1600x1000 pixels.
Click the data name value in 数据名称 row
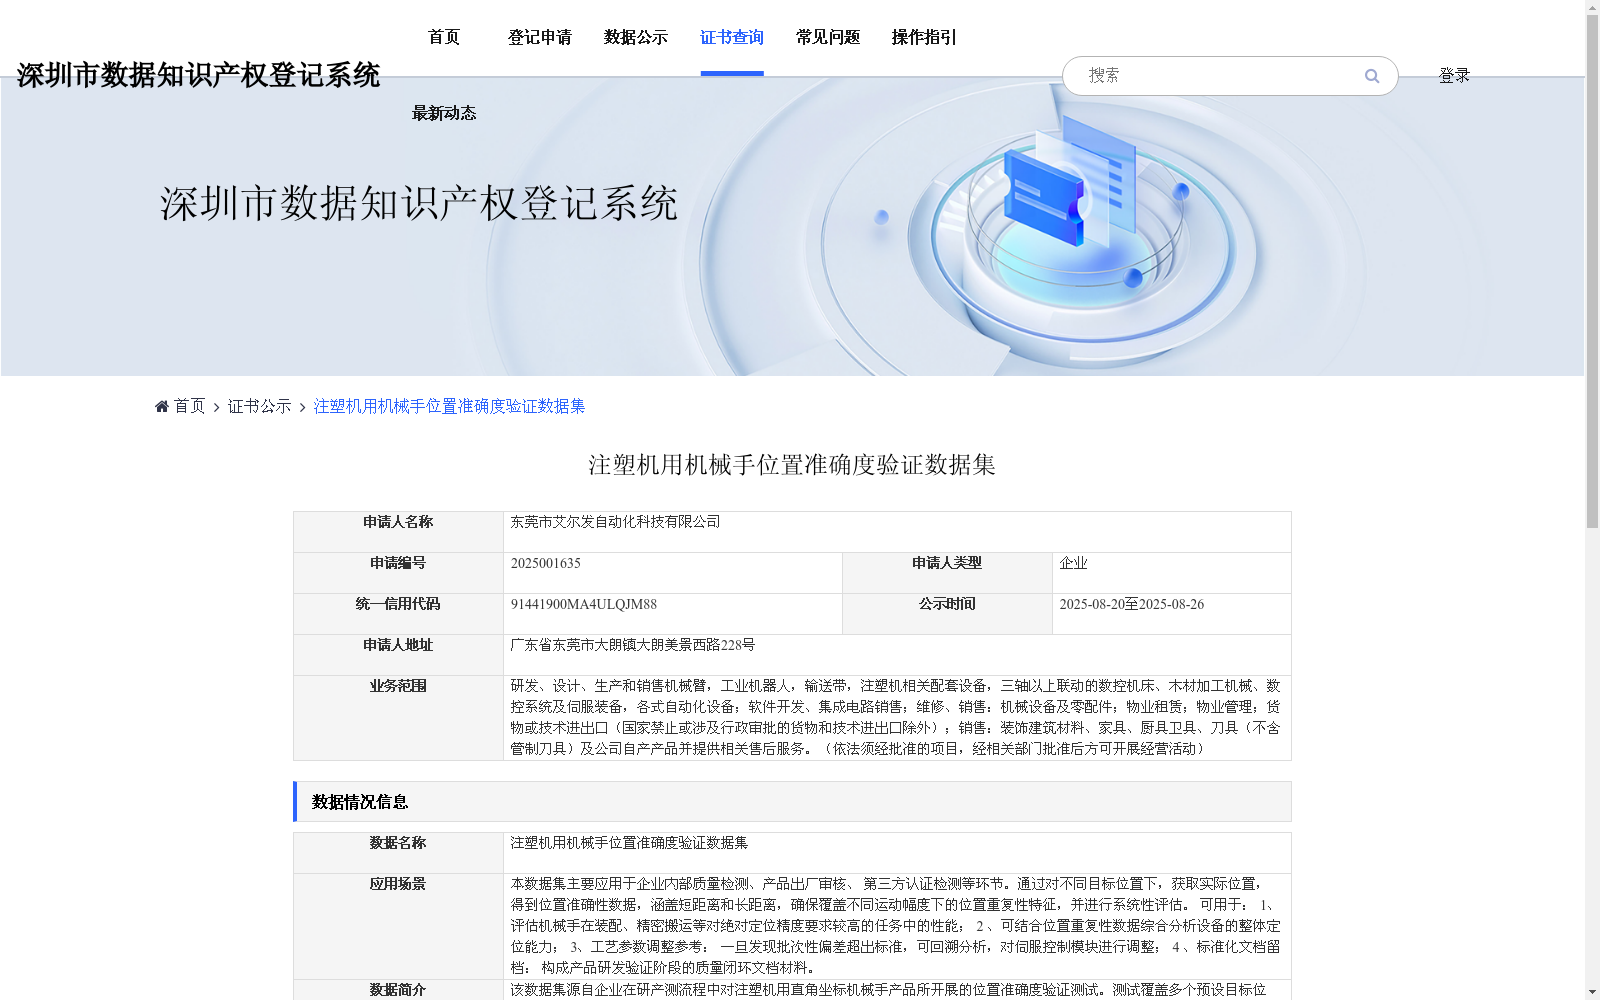(629, 843)
